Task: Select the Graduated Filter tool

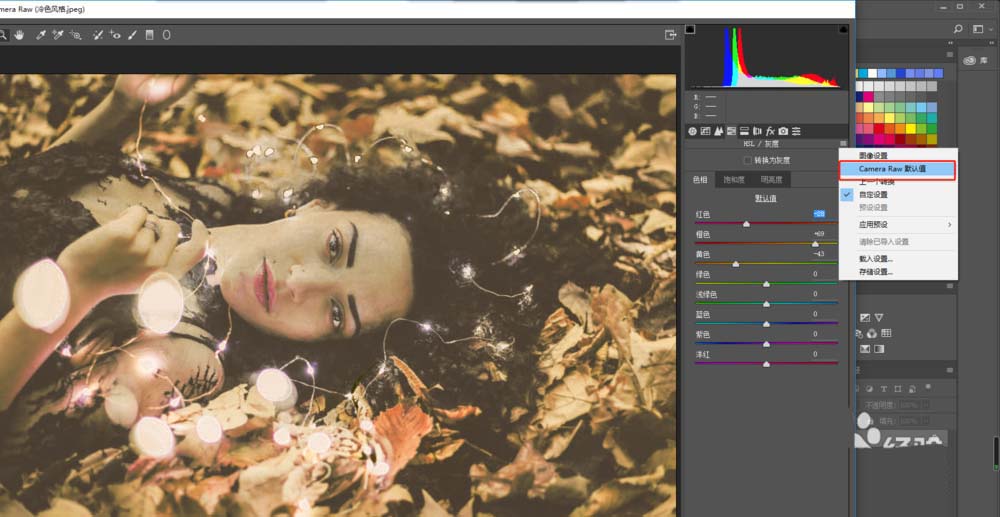Action: tap(150, 35)
